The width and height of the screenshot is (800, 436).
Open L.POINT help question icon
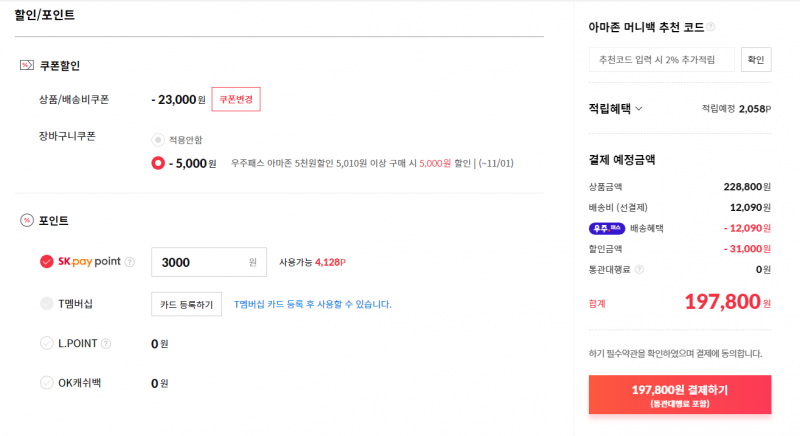(x=106, y=344)
